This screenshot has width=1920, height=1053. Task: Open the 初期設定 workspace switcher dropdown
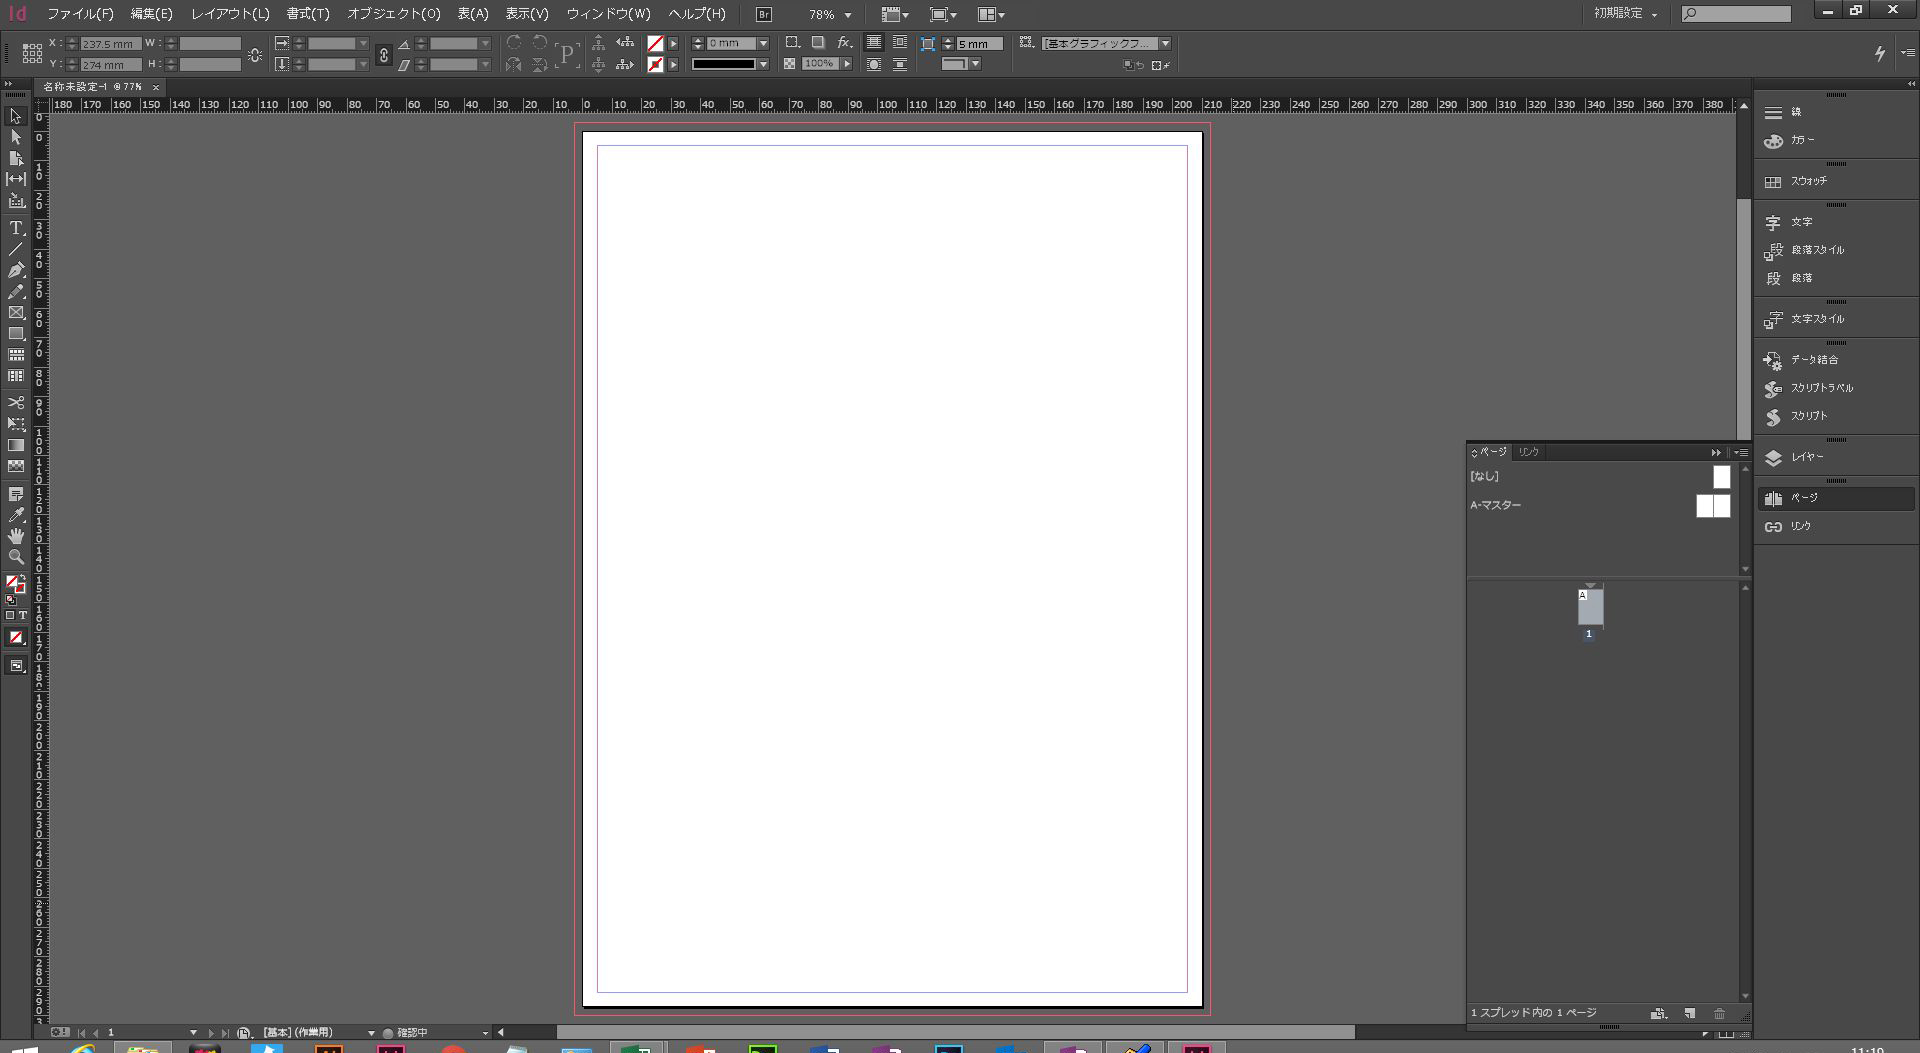pos(1626,14)
